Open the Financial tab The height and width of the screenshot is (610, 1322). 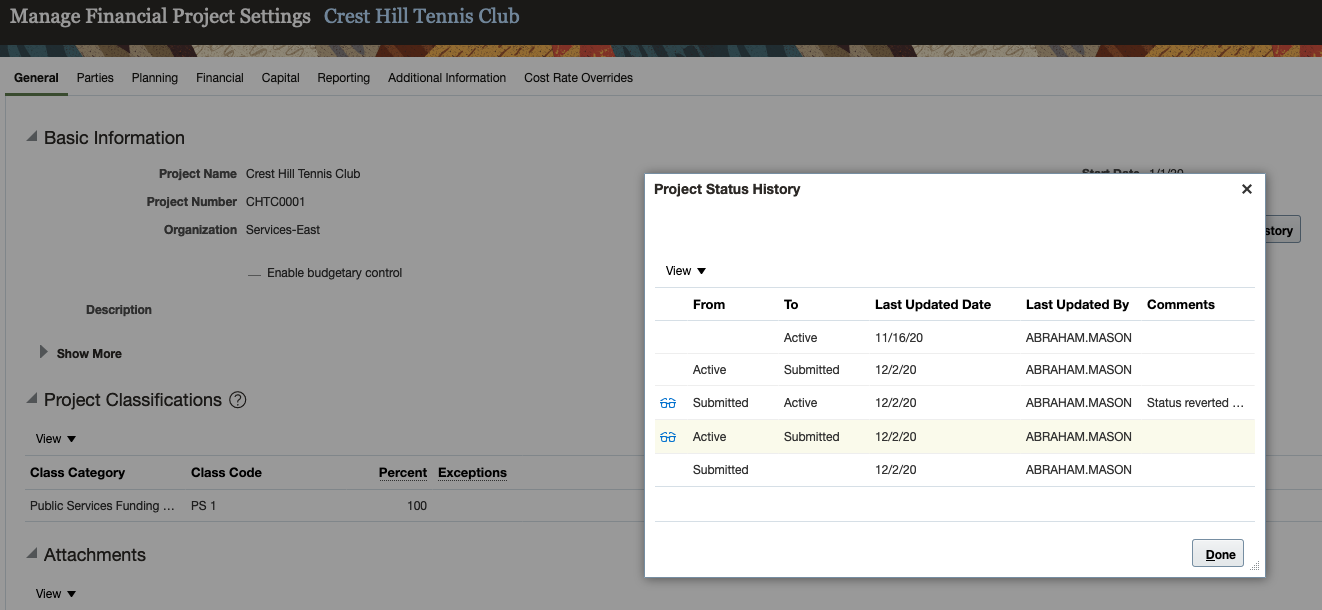220,78
